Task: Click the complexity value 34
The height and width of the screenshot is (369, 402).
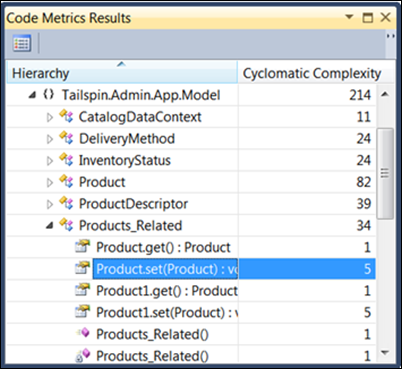Action: point(364,226)
